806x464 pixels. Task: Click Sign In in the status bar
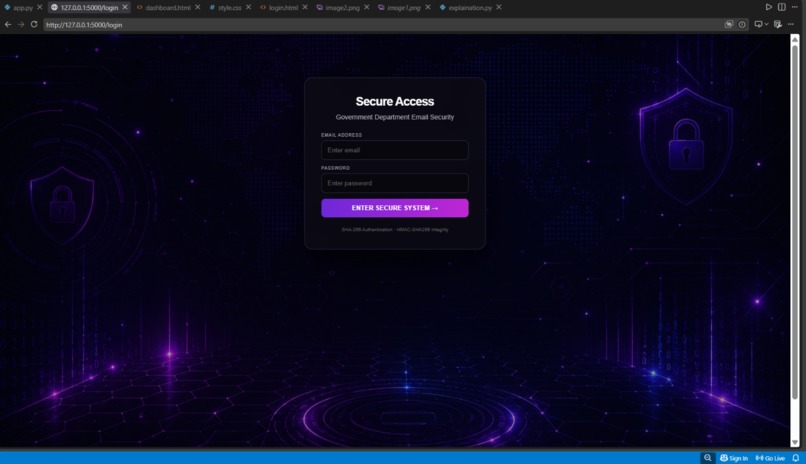[734, 458]
